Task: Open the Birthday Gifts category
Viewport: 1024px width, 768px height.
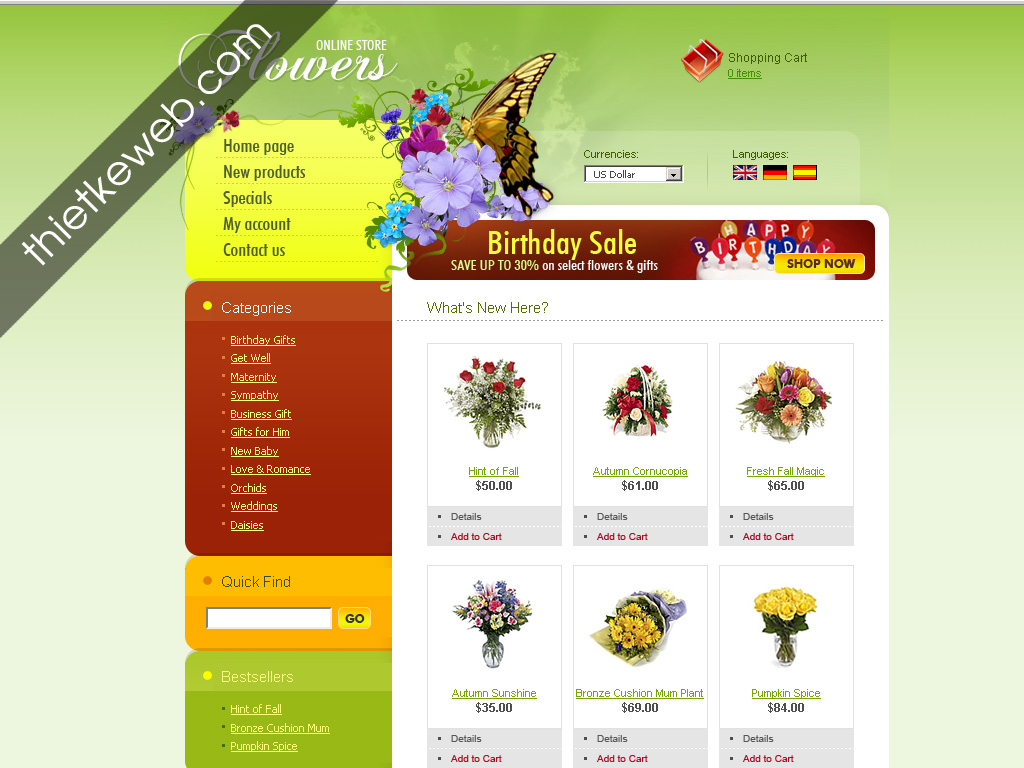Action: tap(263, 340)
